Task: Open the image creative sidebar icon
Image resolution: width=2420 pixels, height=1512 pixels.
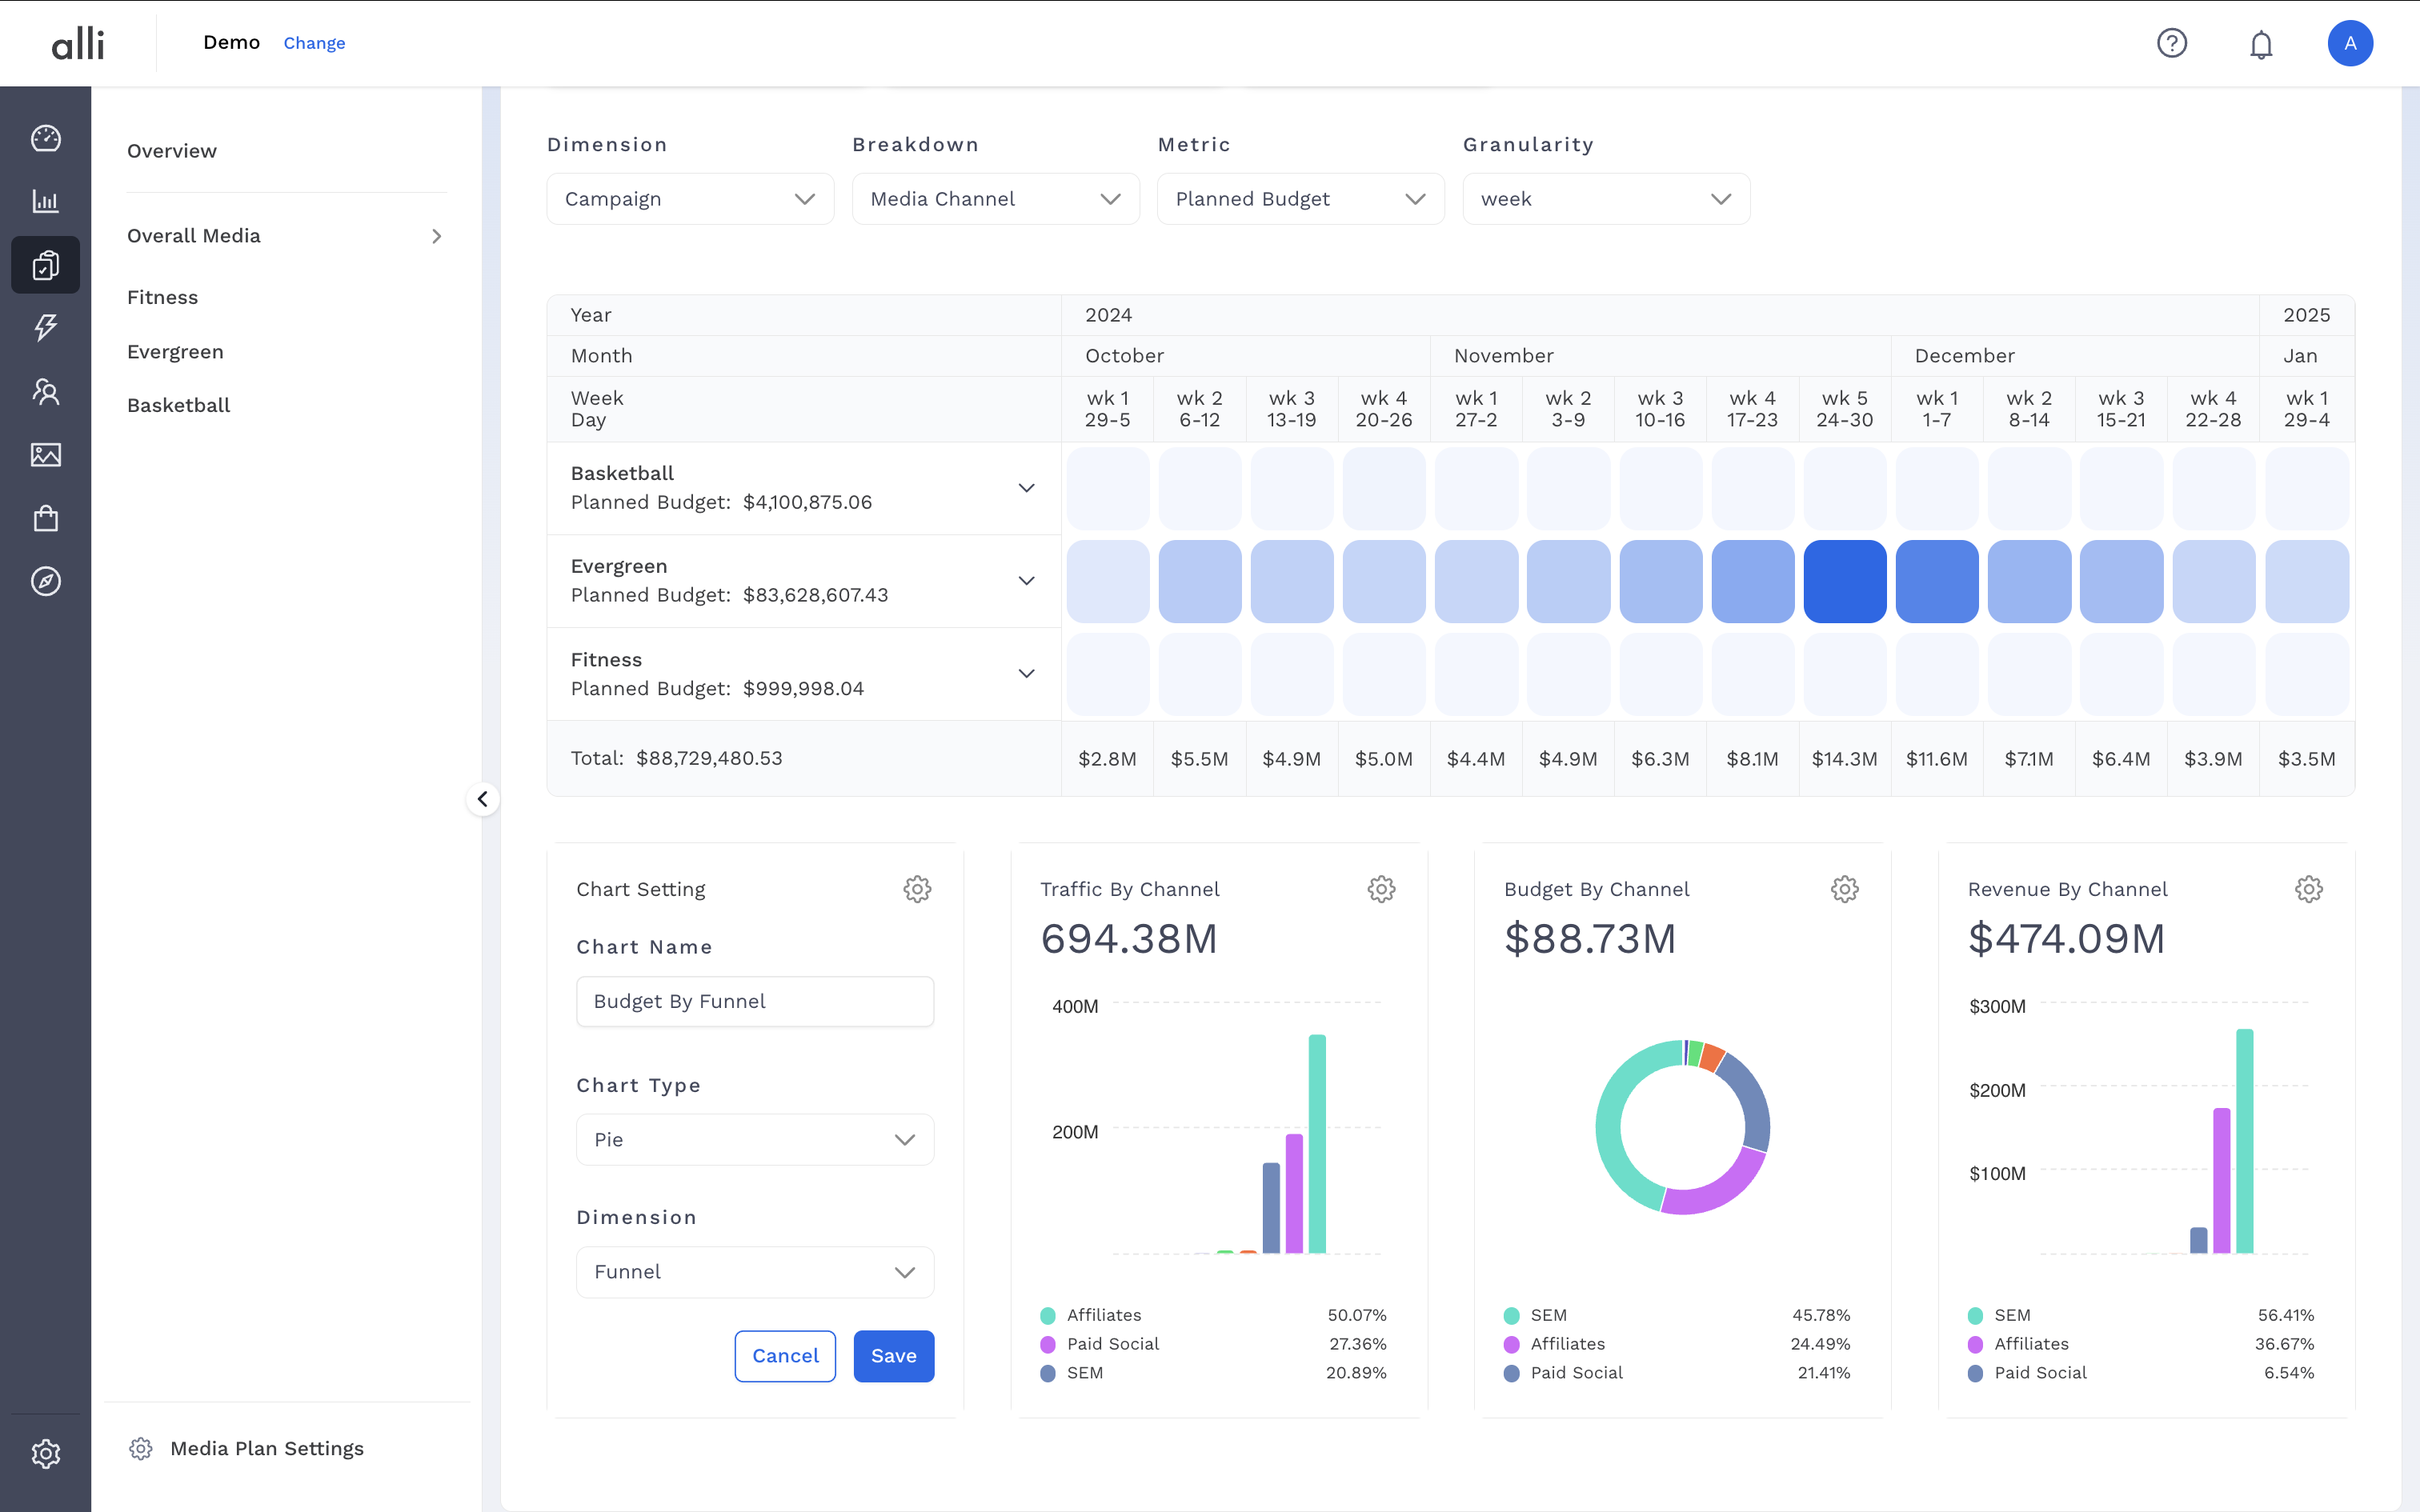Action: 46,455
